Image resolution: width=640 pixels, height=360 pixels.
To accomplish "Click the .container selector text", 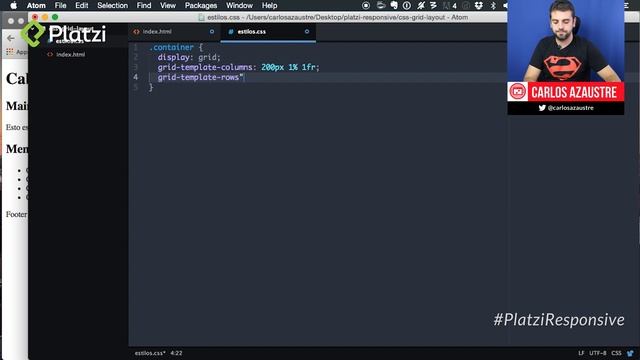I will (171, 47).
